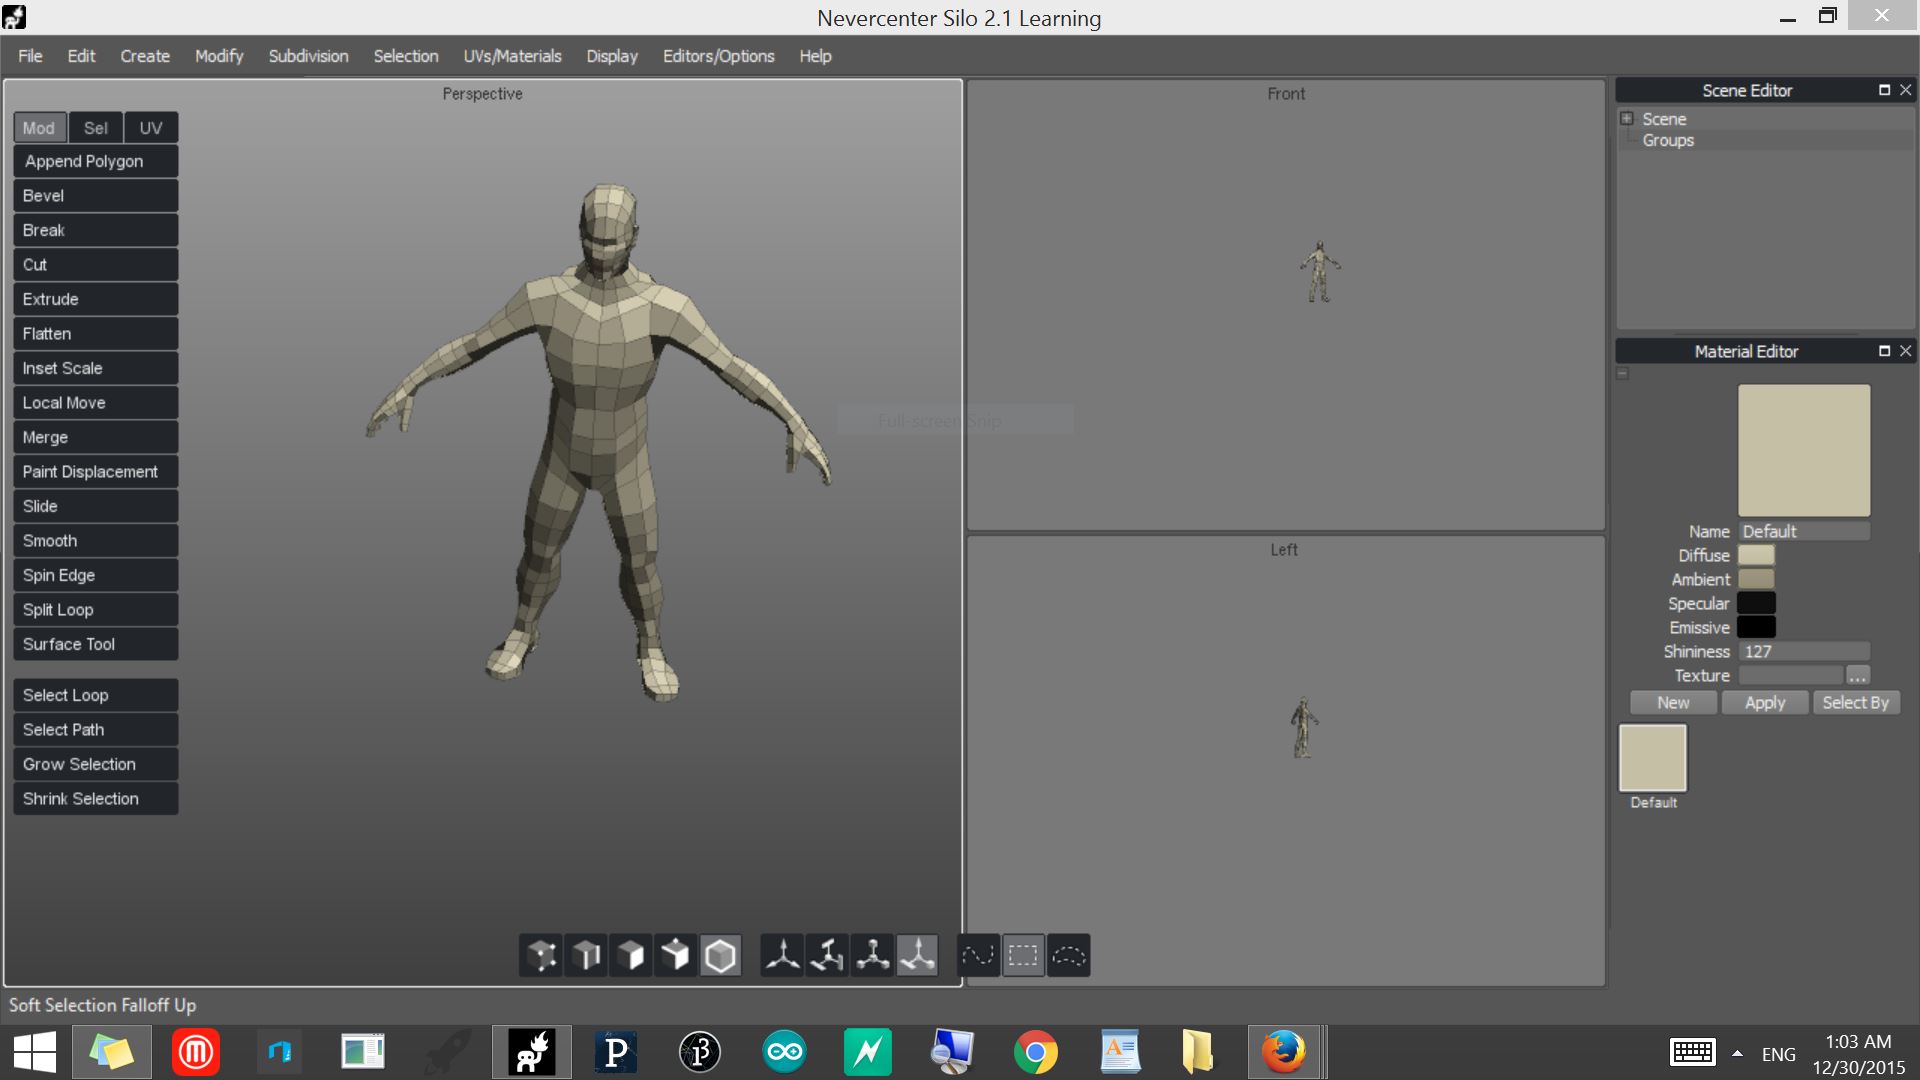The image size is (1920, 1080).
Task: Undock the Scene Editor panel
Action: pos(1884,90)
